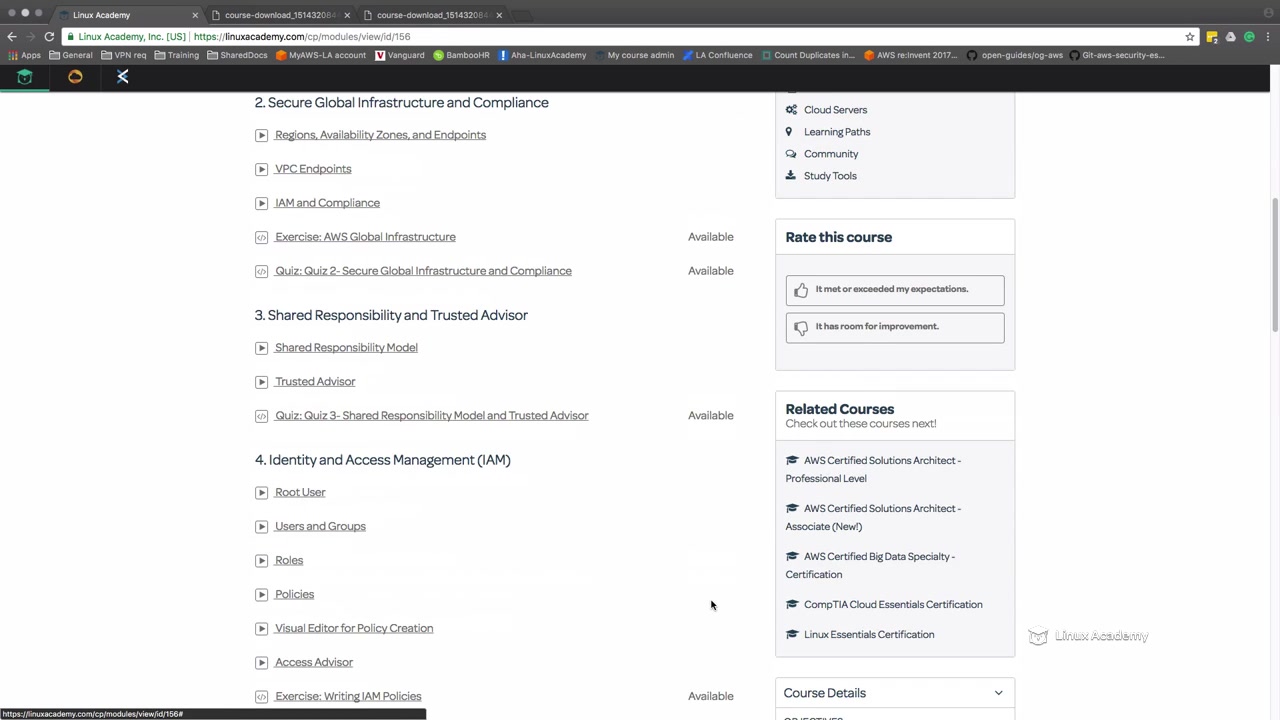This screenshot has height=720, width=1280.
Task: Click play icon beside Shared Responsibility Model
Action: (261, 348)
